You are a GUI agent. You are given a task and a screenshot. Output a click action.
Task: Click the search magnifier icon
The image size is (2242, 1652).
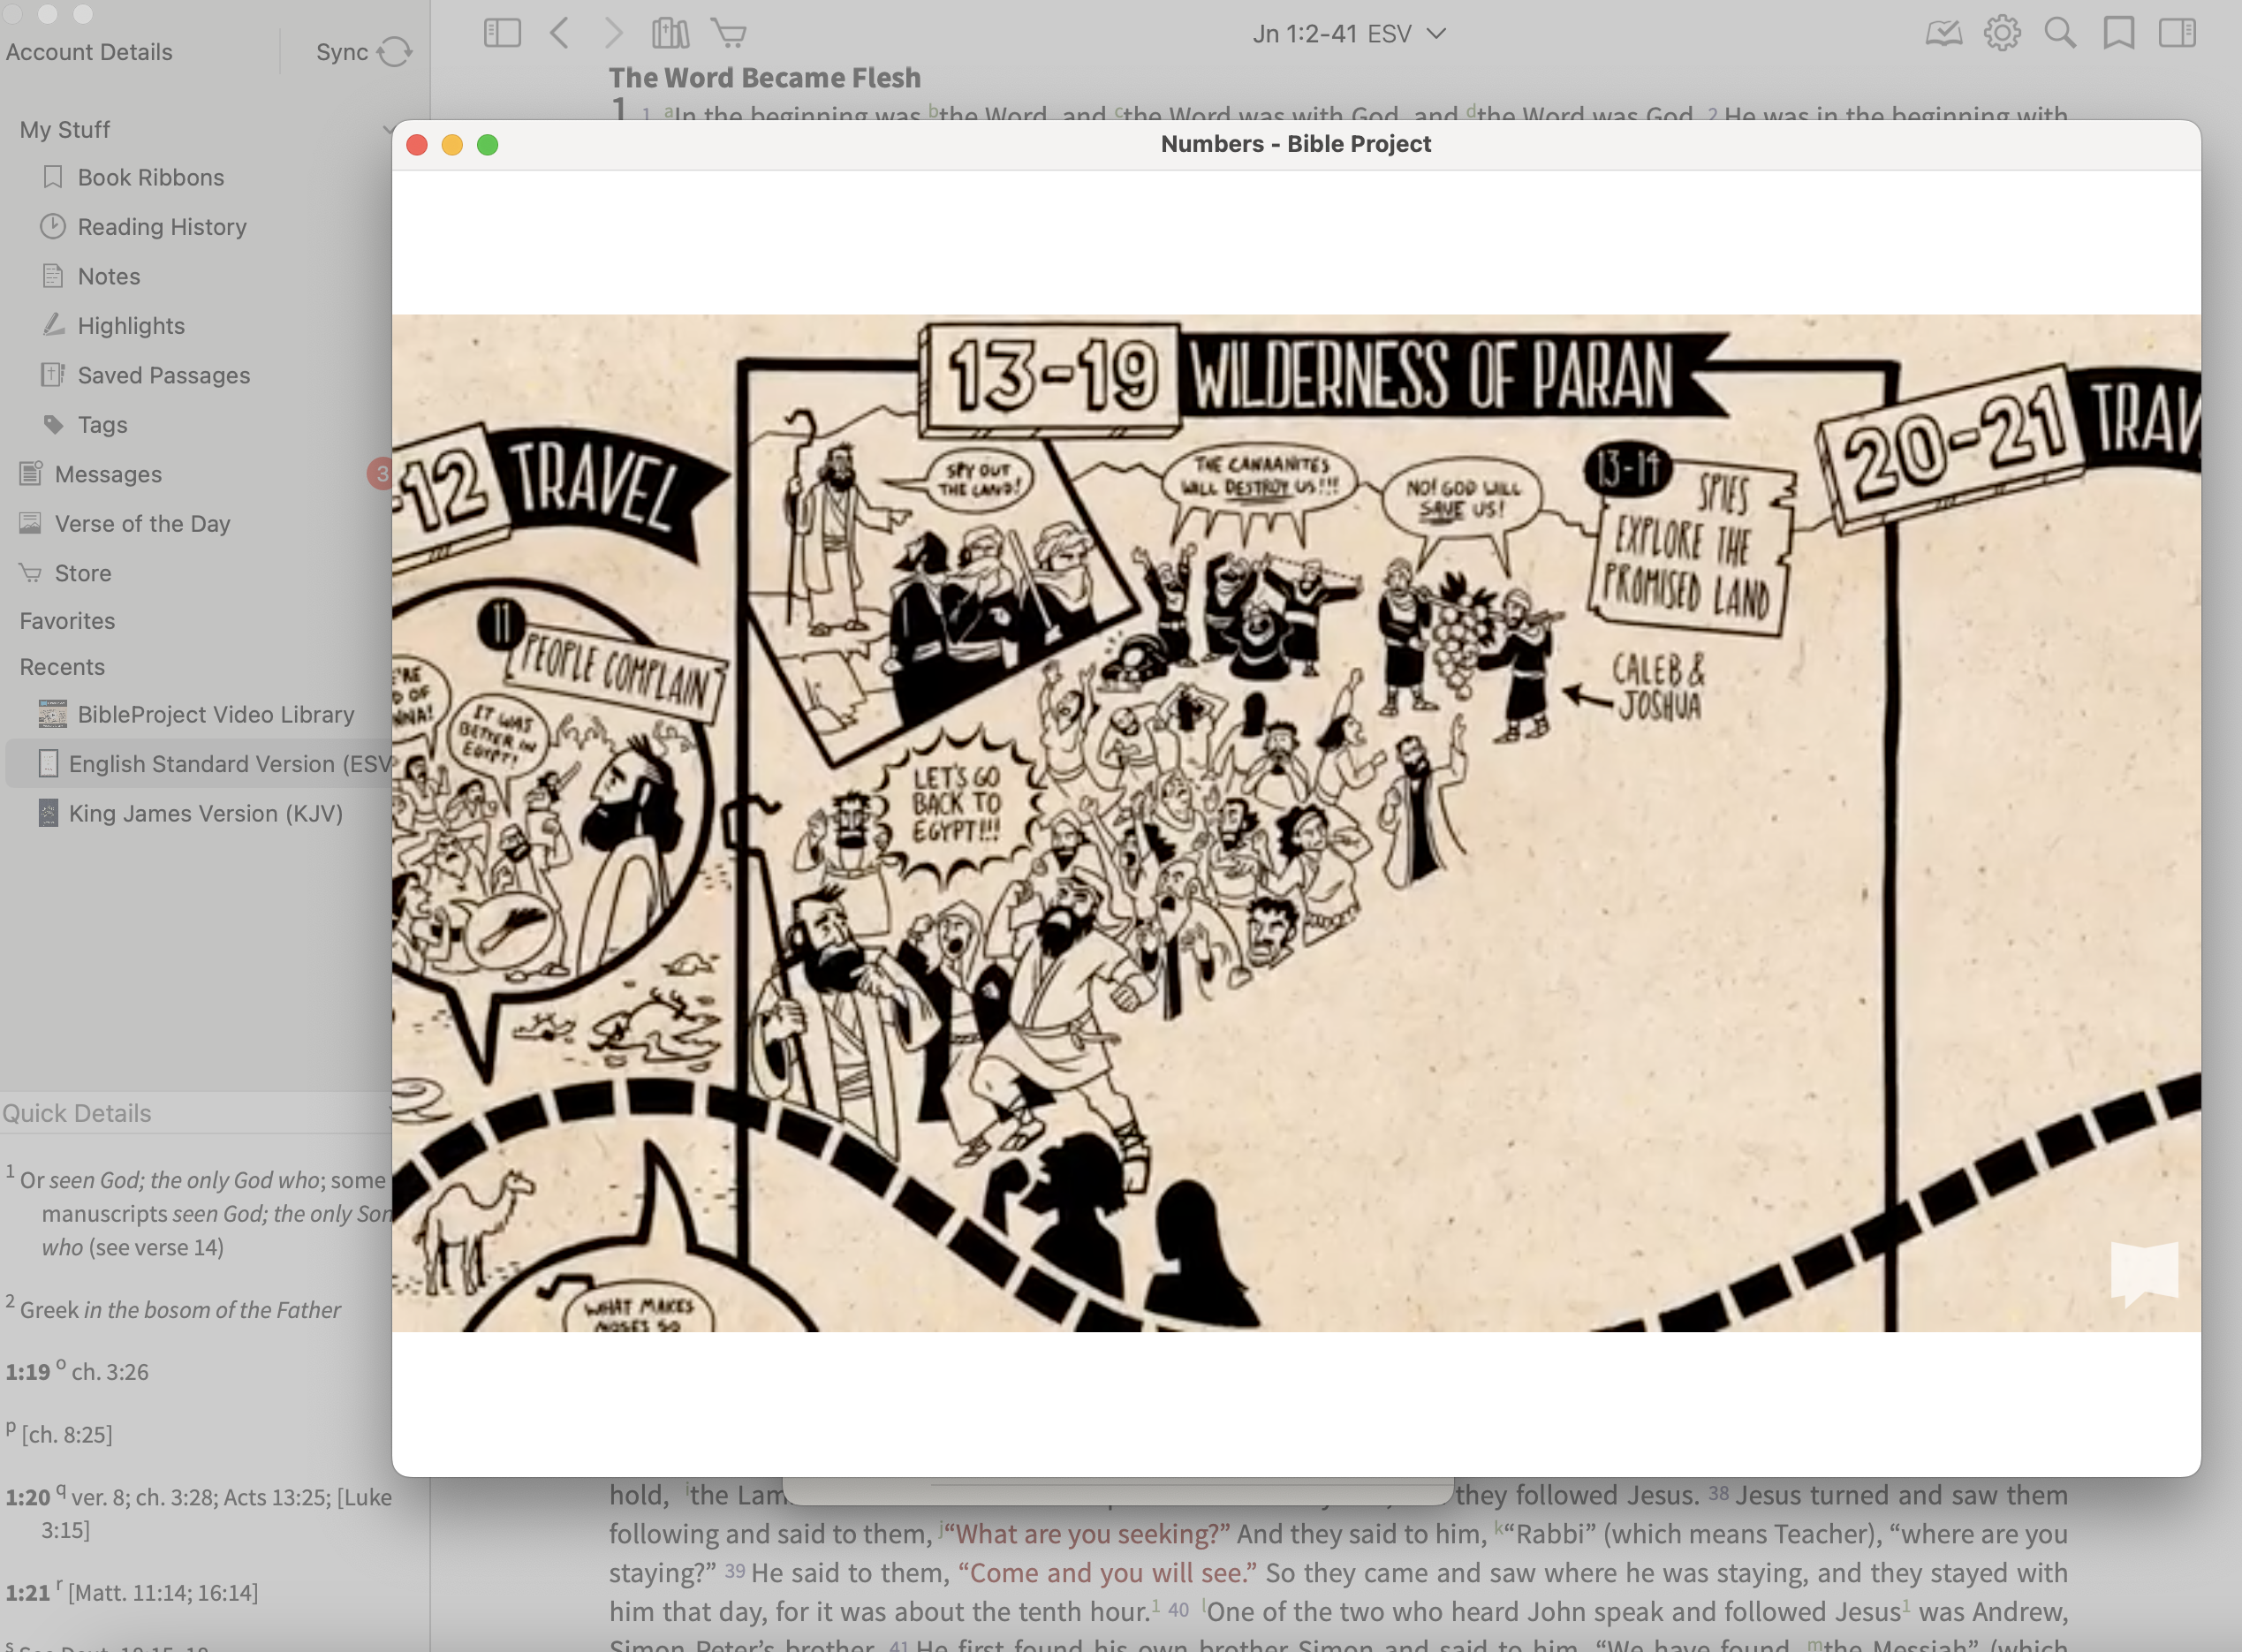[x=2060, y=33]
